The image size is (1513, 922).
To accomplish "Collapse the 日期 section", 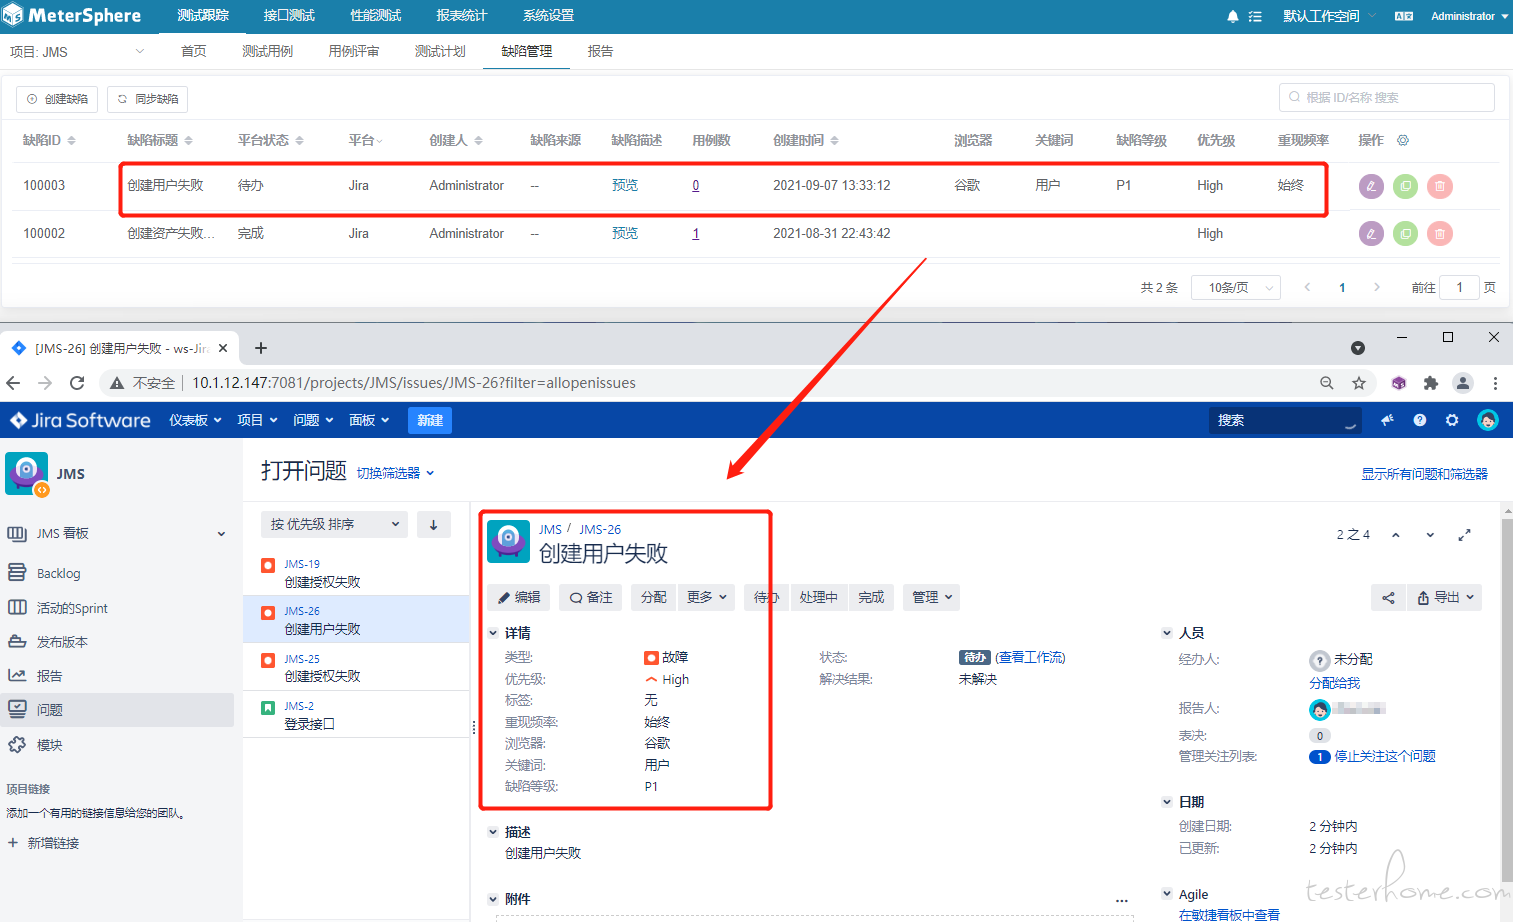I will (1167, 802).
